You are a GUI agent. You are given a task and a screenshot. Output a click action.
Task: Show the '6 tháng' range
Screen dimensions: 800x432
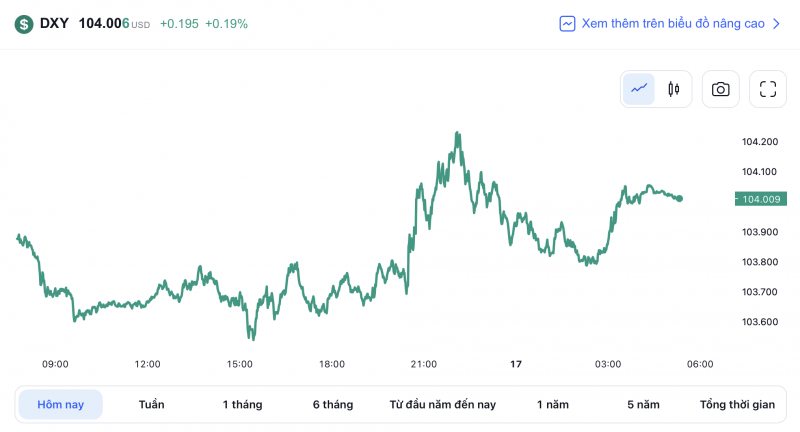pos(333,404)
